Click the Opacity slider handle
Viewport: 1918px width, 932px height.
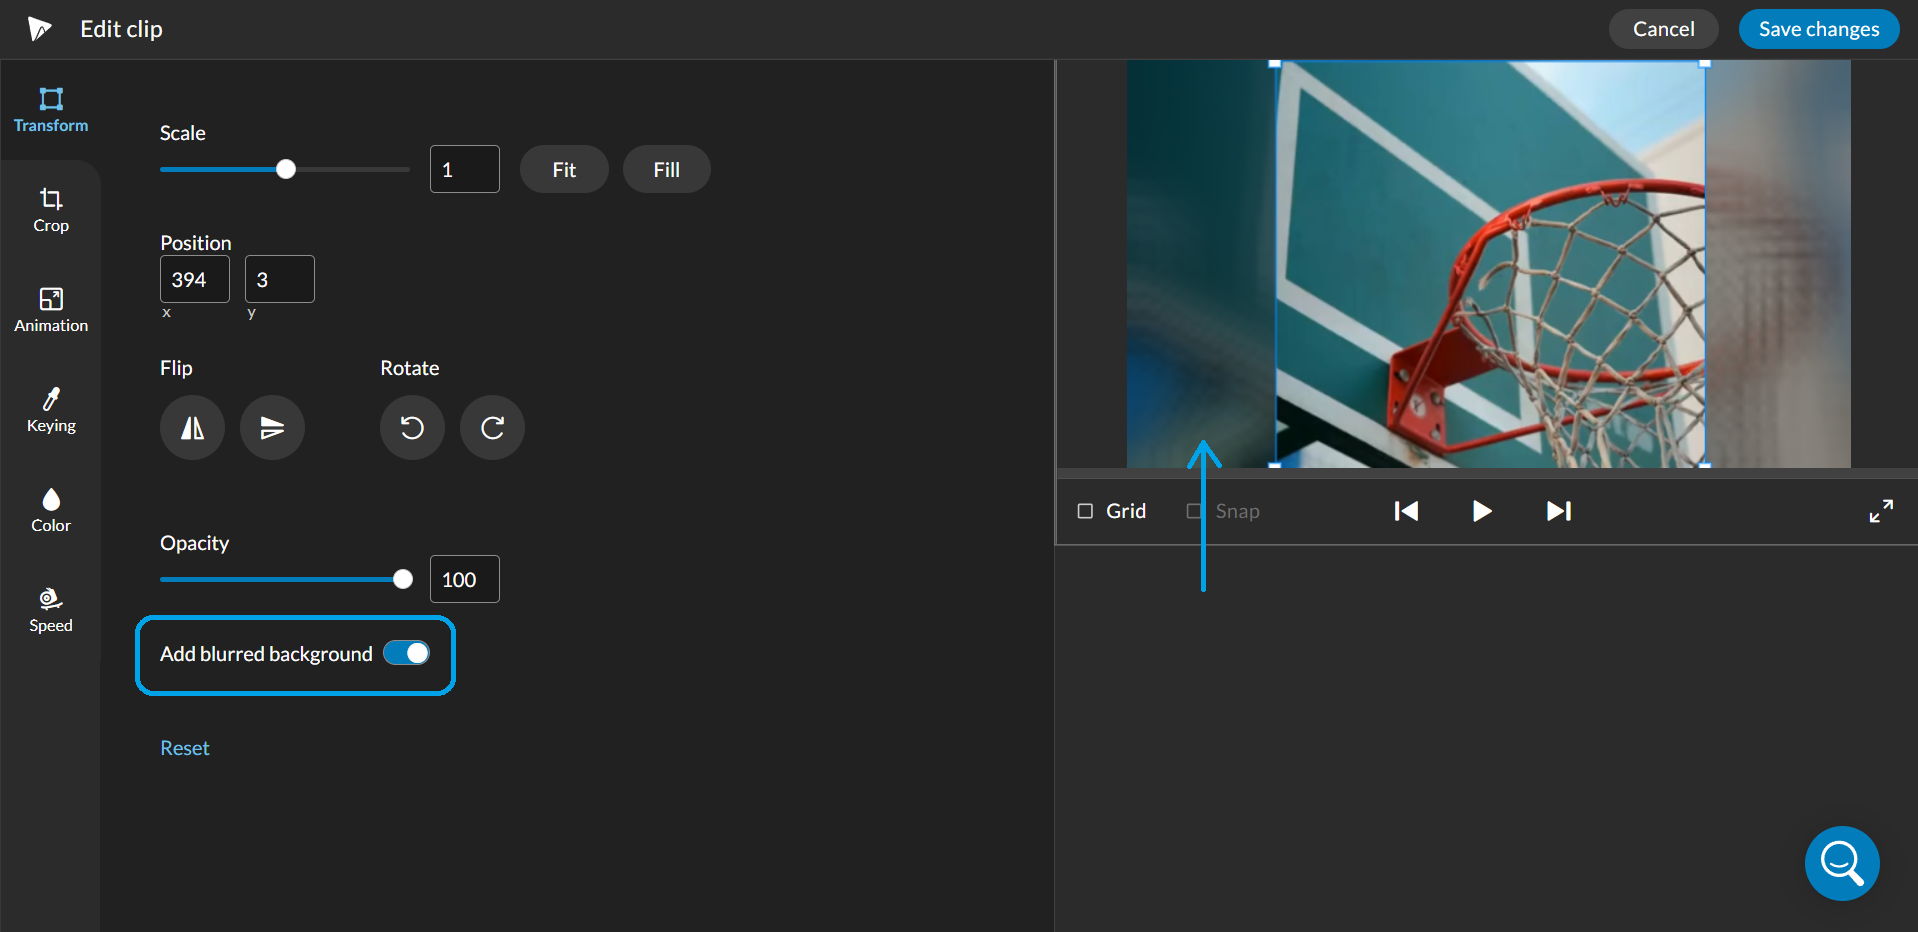pyautogui.click(x=403, y=579)
